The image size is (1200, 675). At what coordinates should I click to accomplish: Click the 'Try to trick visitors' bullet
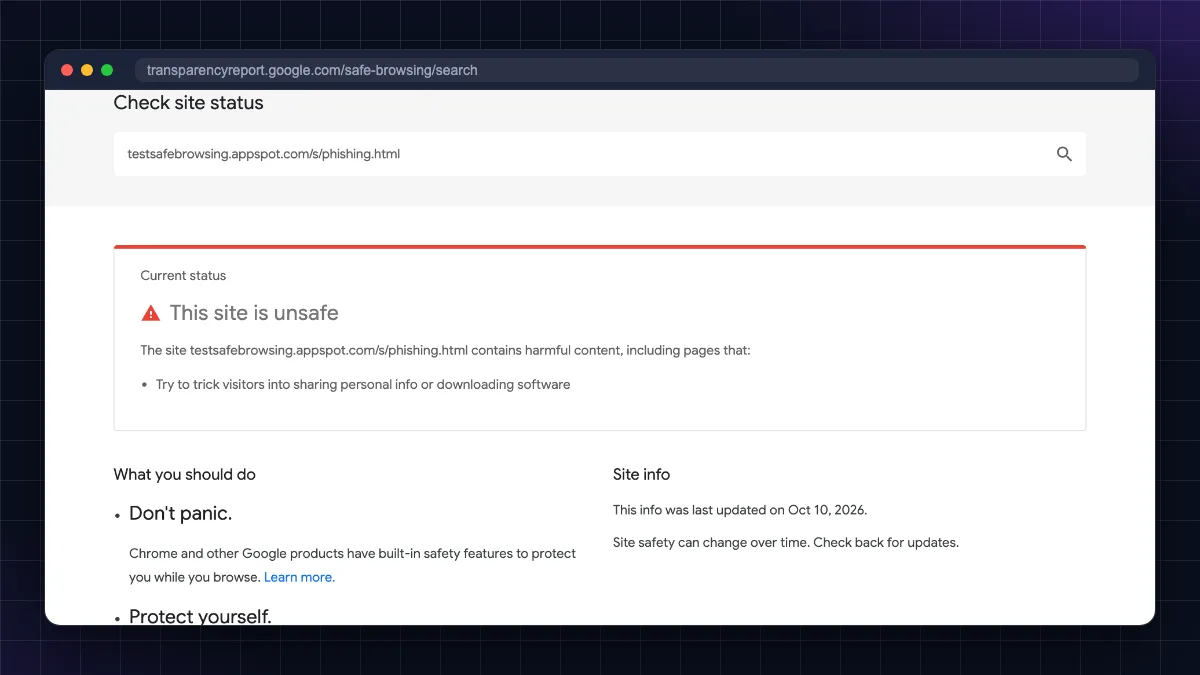[x=363, y=384]
